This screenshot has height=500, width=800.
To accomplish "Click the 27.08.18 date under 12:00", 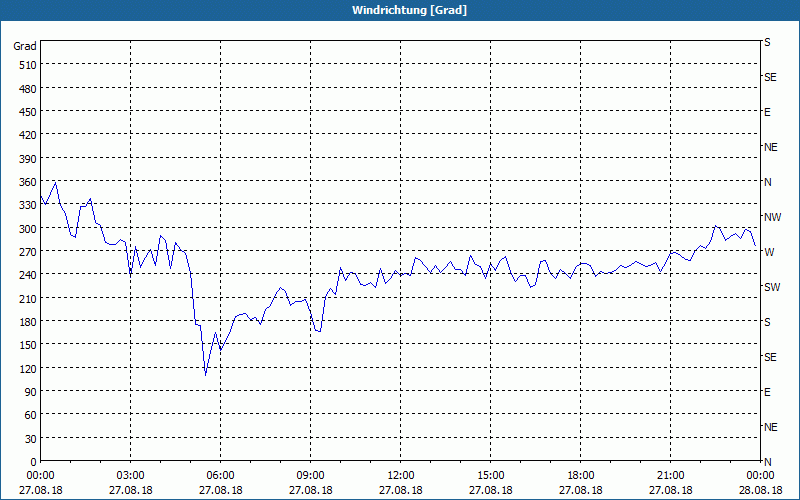I will tap(401, 490).
